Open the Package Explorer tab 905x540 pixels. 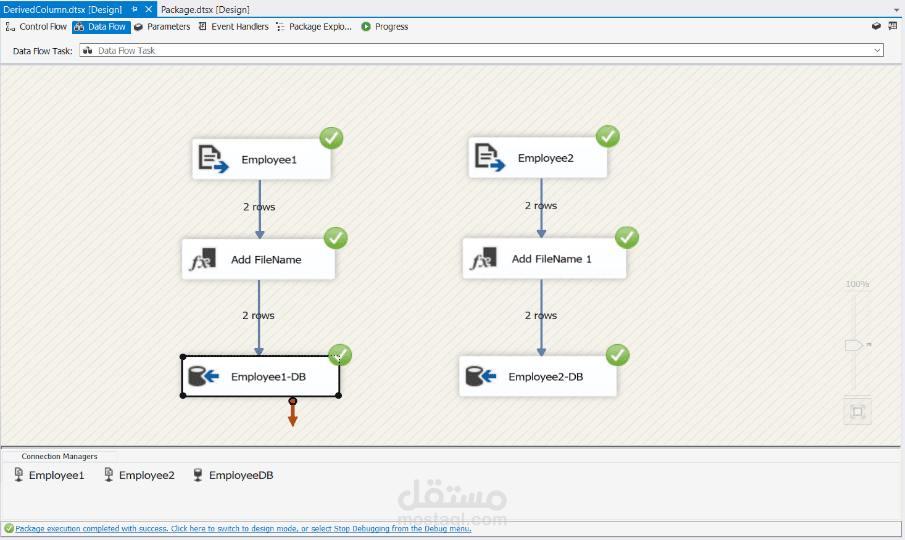coord(314,27)
